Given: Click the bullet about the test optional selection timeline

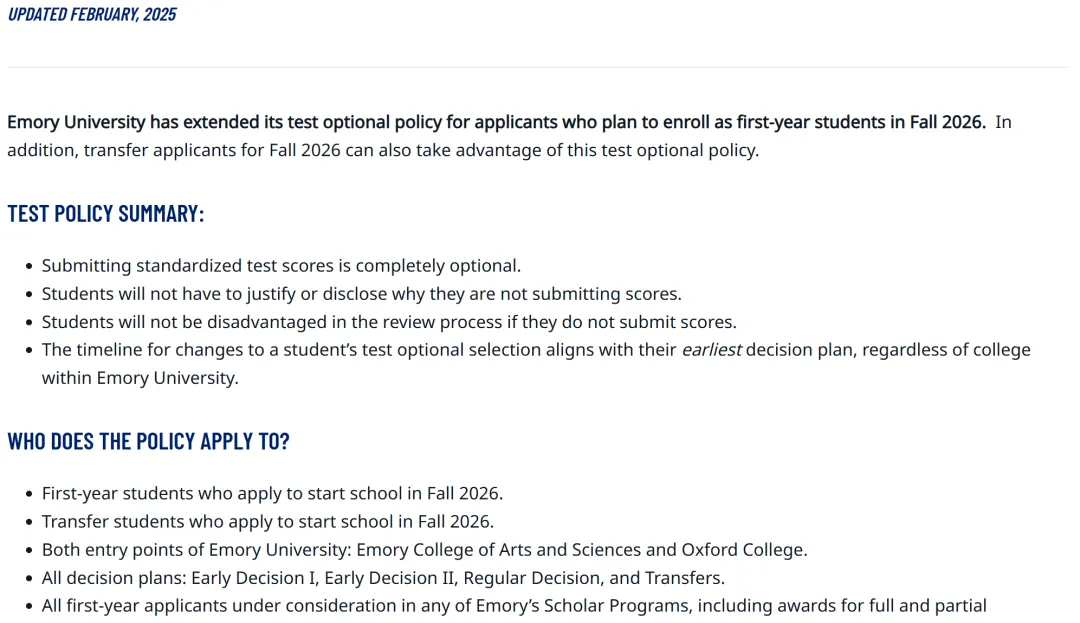Looking at the screenshot, I should [360, 350].
